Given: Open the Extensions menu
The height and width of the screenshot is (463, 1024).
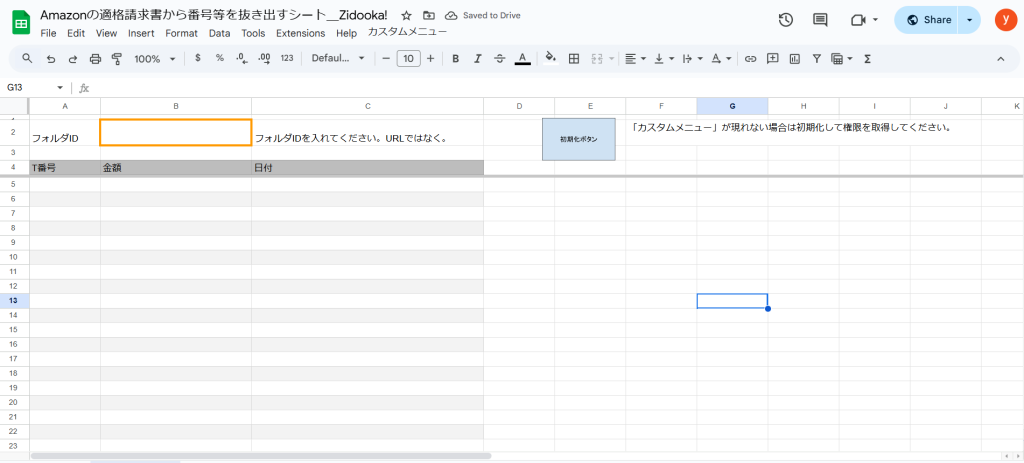Looking at the screenshot, I should tap(300, 33).
